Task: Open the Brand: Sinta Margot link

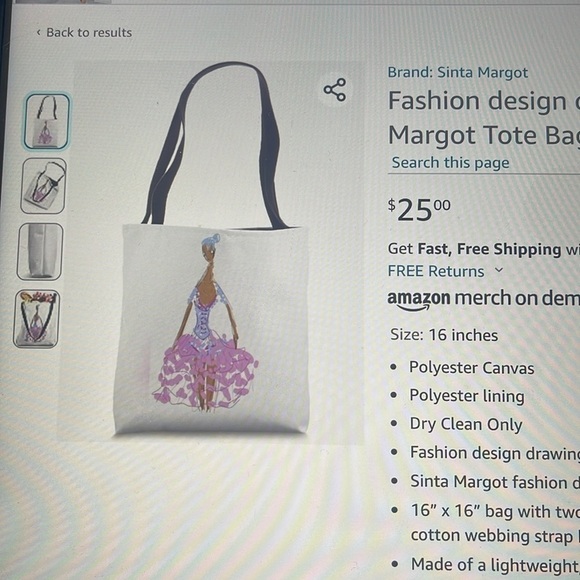Action: [458, 72]
